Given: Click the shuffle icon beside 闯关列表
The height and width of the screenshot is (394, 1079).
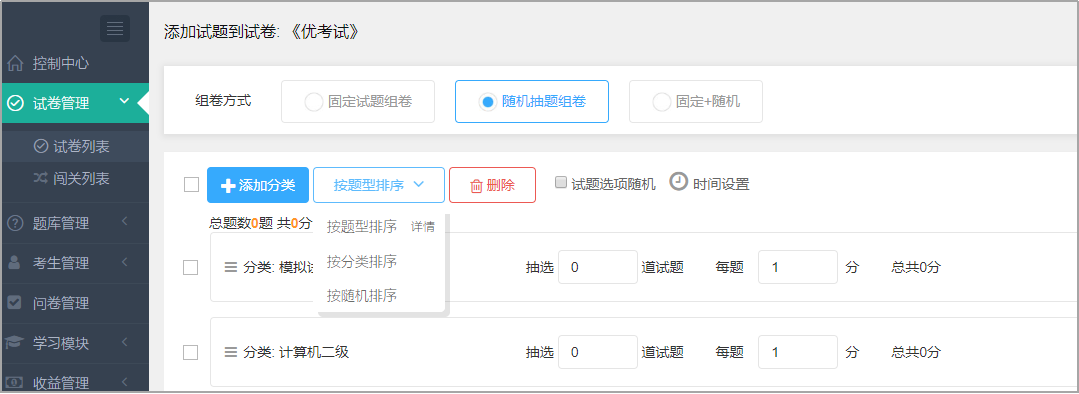Looking at the screenshot, I should pyautogui.click(x=41, y=179).
